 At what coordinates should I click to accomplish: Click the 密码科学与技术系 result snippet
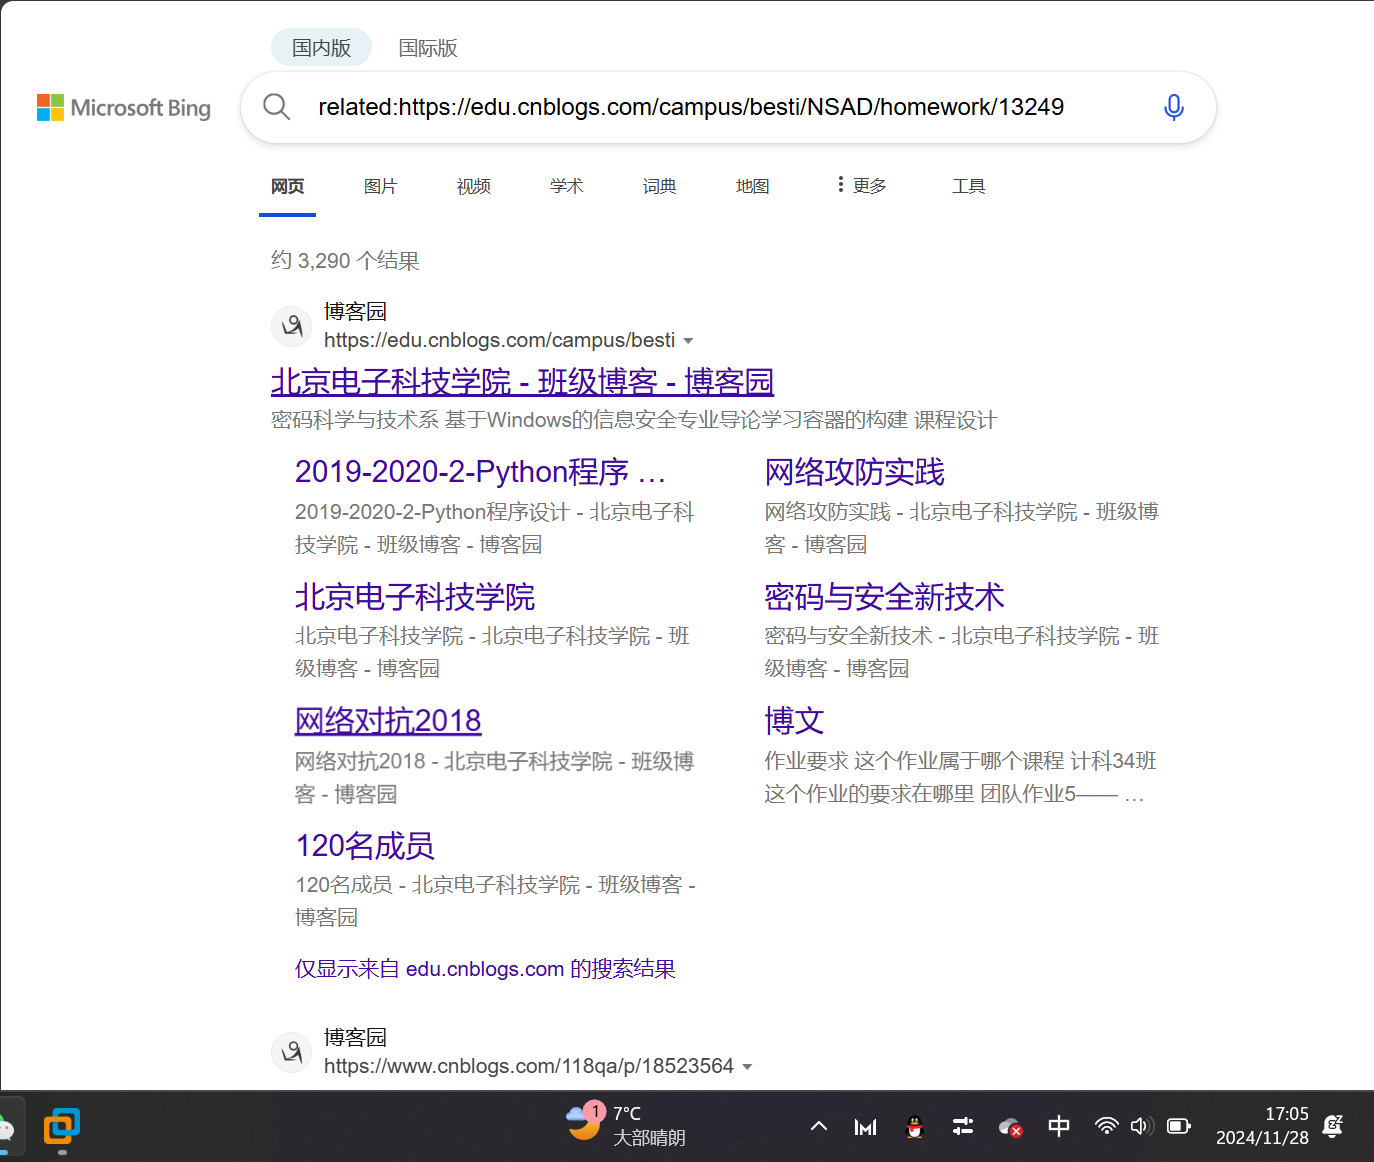634,420
